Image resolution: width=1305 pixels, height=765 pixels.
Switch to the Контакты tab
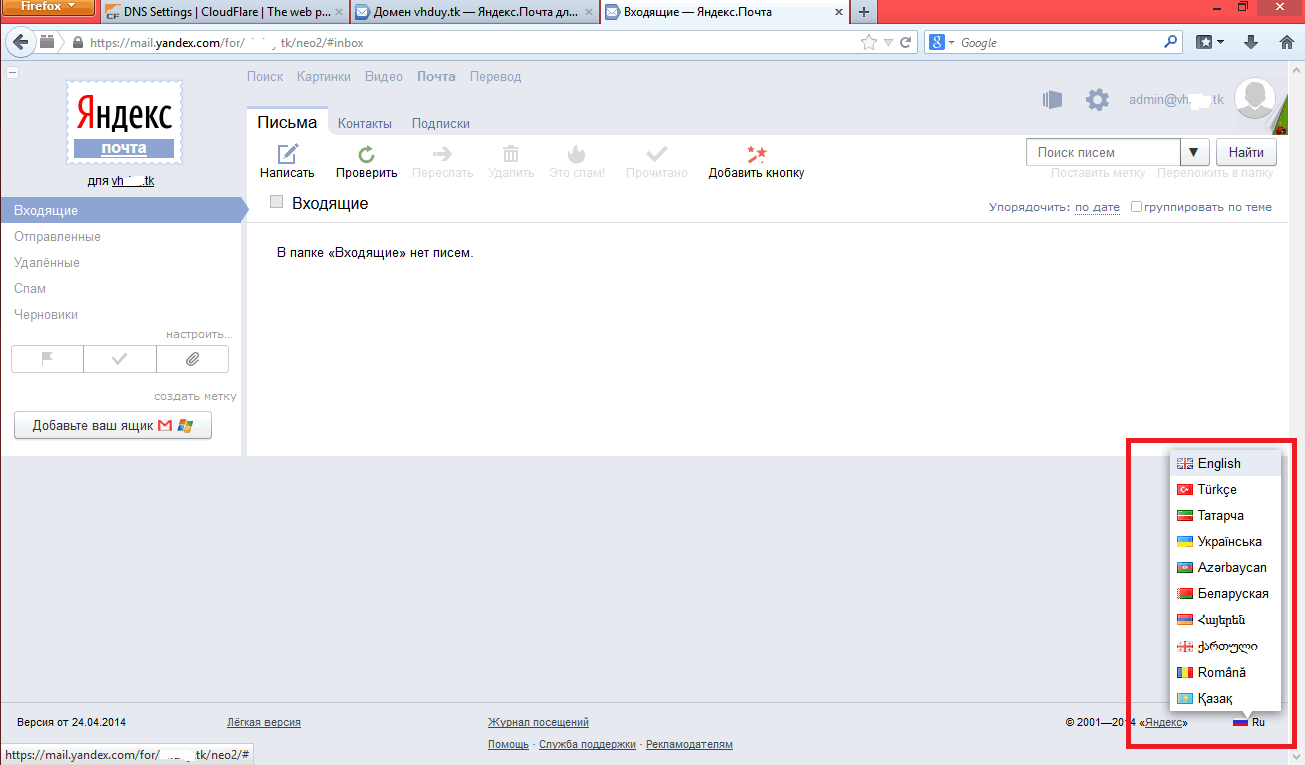(364, 124)
